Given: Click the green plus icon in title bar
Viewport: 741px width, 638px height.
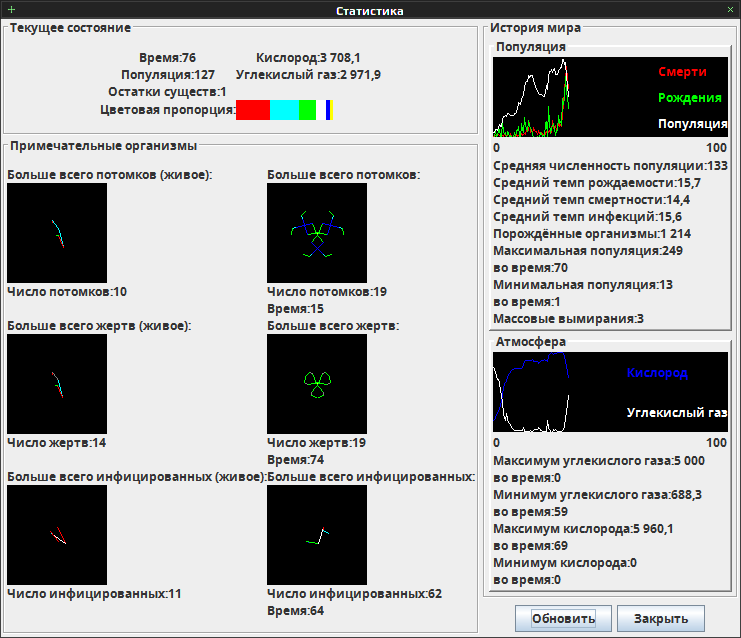Looking at the screenshot, I should click(x=11, y=9).
